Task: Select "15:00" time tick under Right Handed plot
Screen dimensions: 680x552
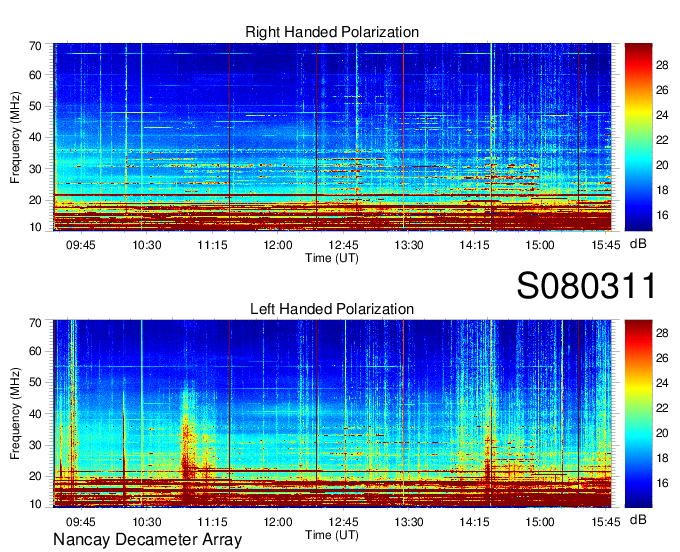Action: 540,245
